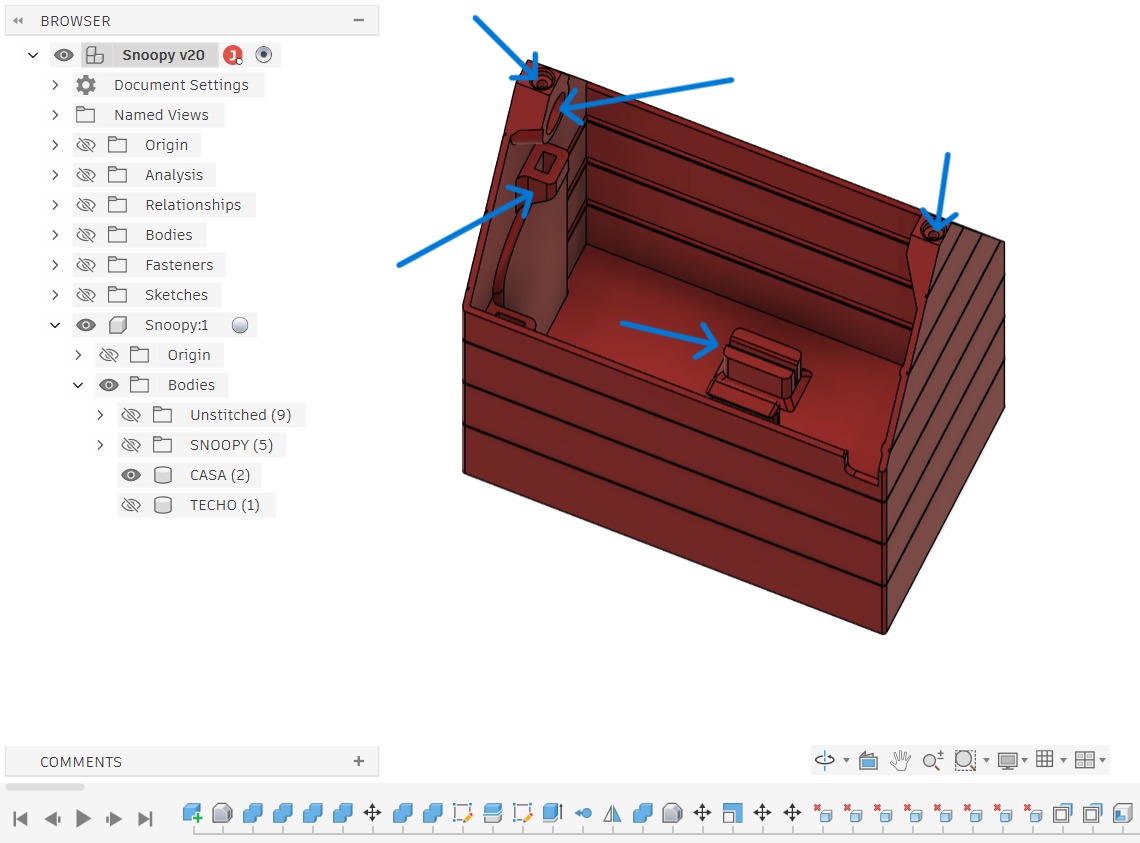Open the Viewports dropdown arrow

1102,761
